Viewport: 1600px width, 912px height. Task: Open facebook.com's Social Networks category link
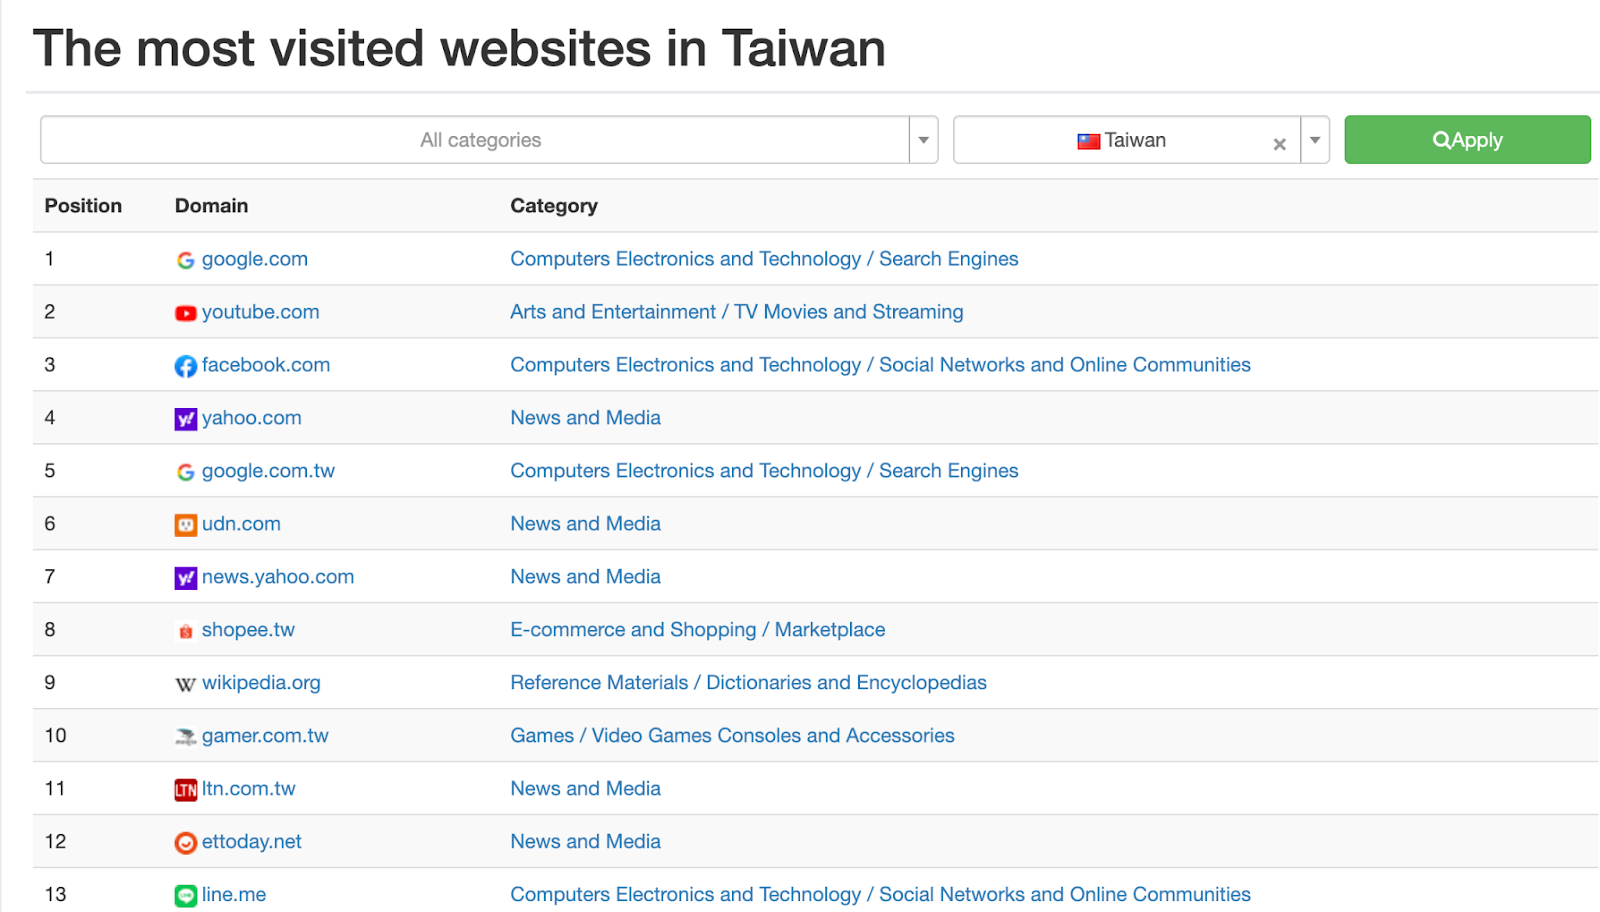click(880, 365)
